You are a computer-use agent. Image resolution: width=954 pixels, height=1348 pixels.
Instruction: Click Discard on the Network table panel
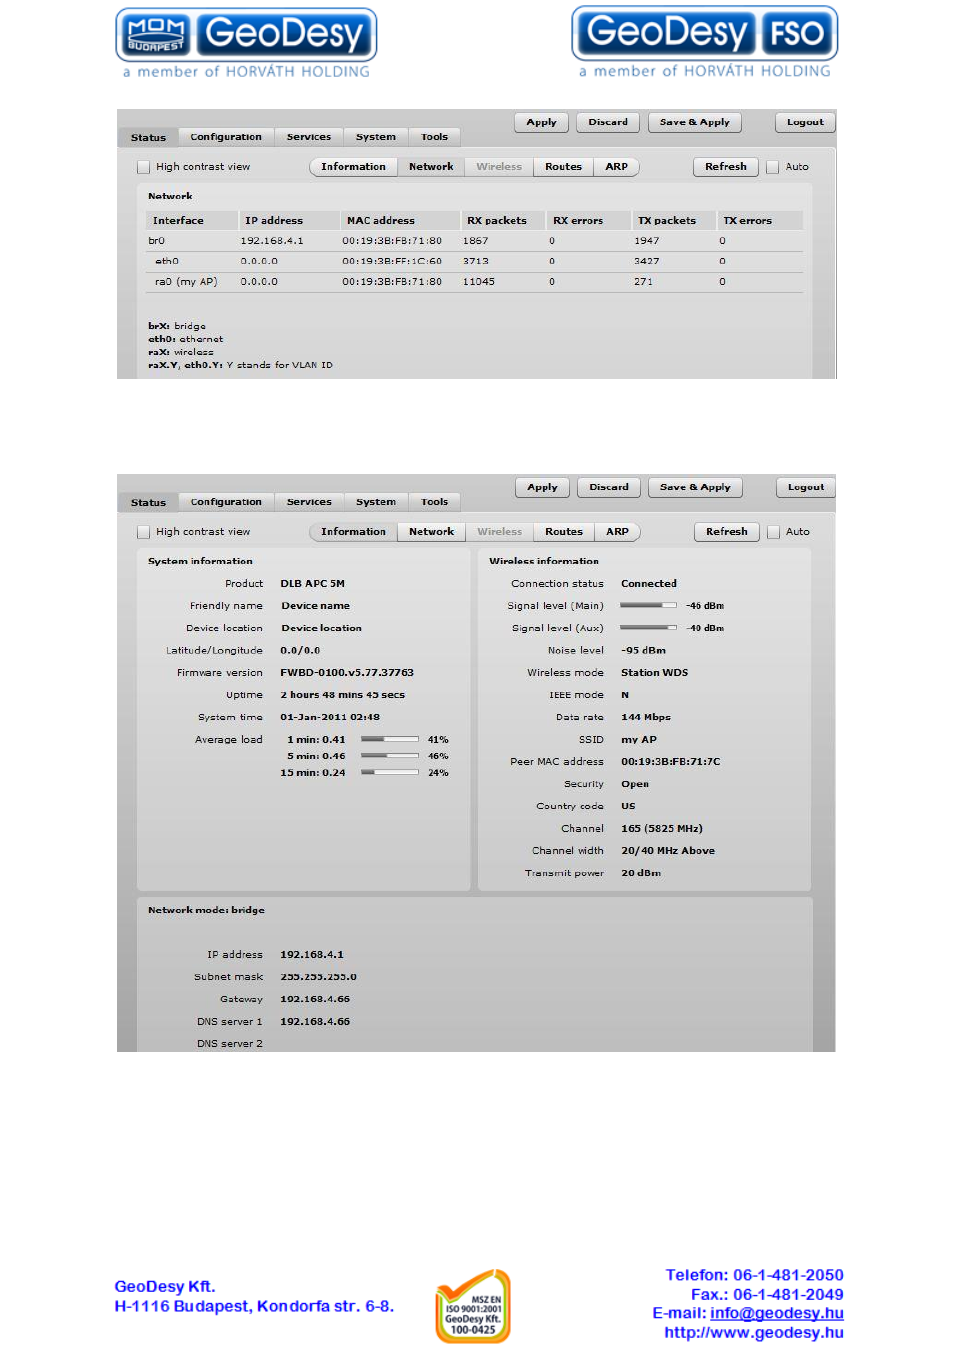(x=608, y=122)
